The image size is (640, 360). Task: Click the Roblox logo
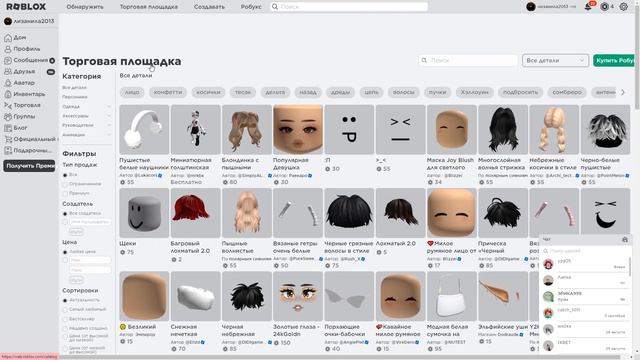coord(26,7)
